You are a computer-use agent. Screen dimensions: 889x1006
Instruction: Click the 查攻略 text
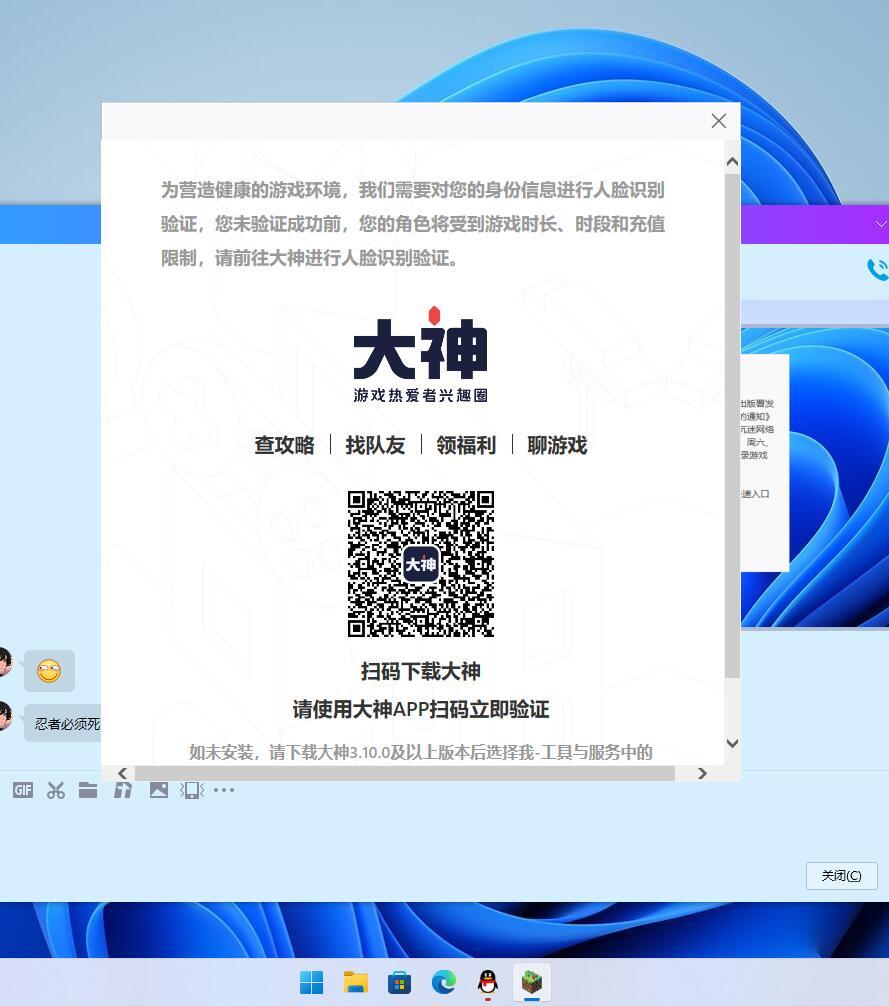click(x=284, y=445)
